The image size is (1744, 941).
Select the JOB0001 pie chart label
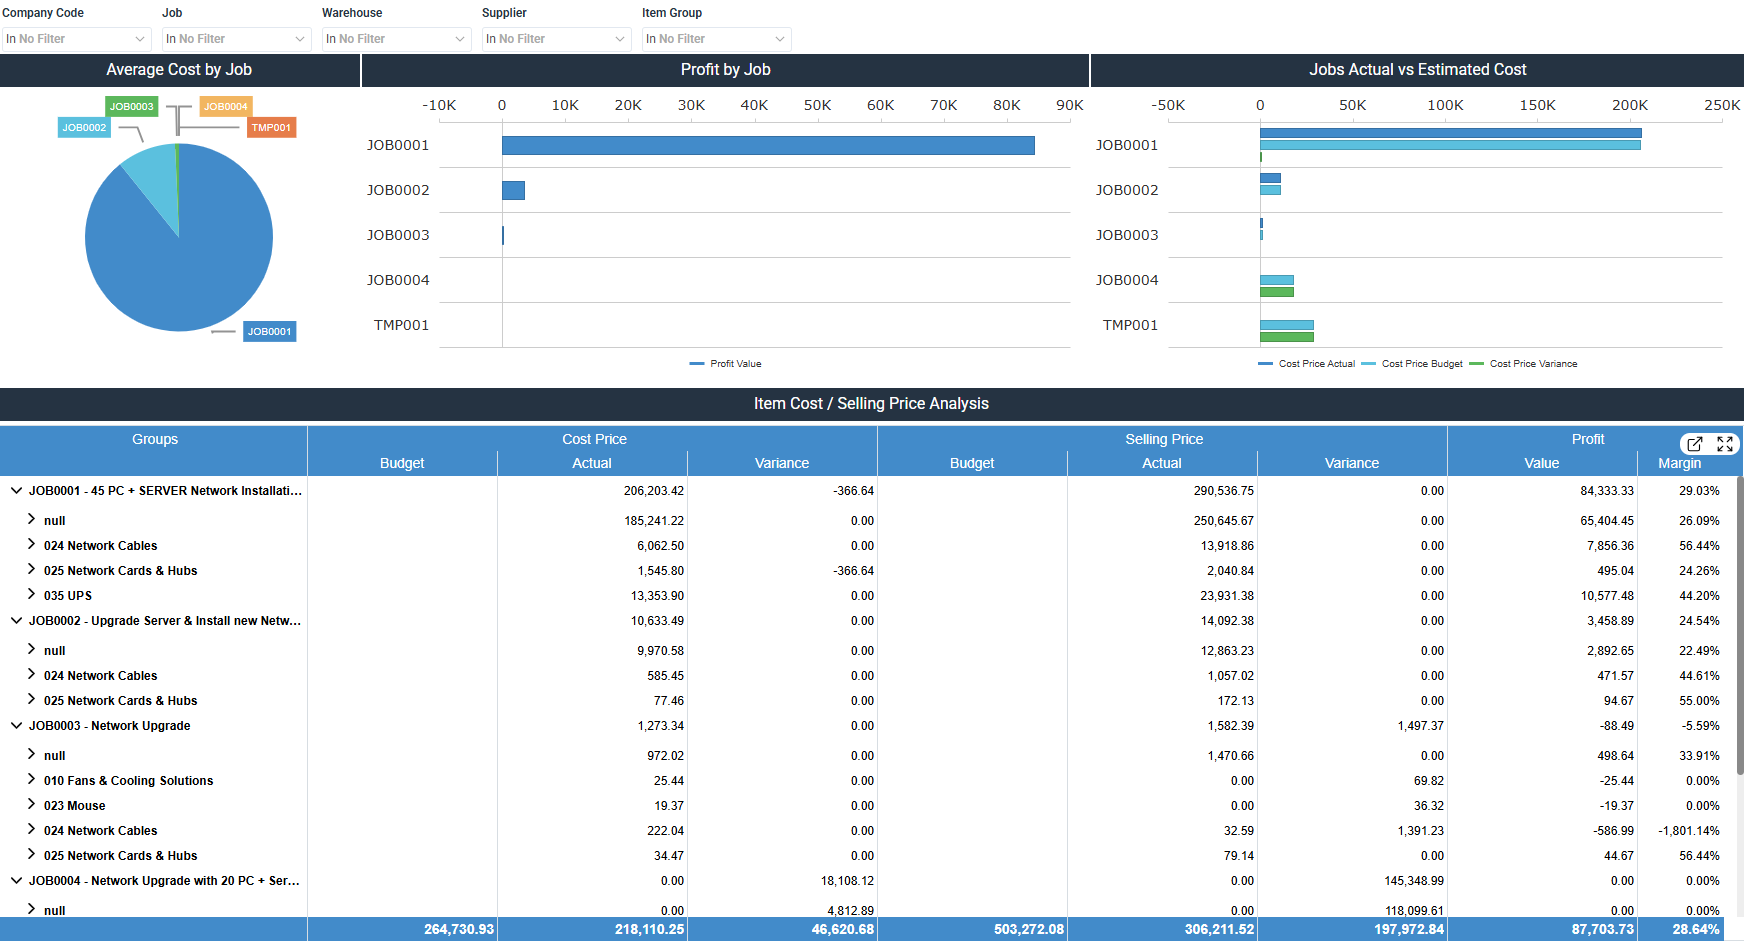(x=270, y=331)
